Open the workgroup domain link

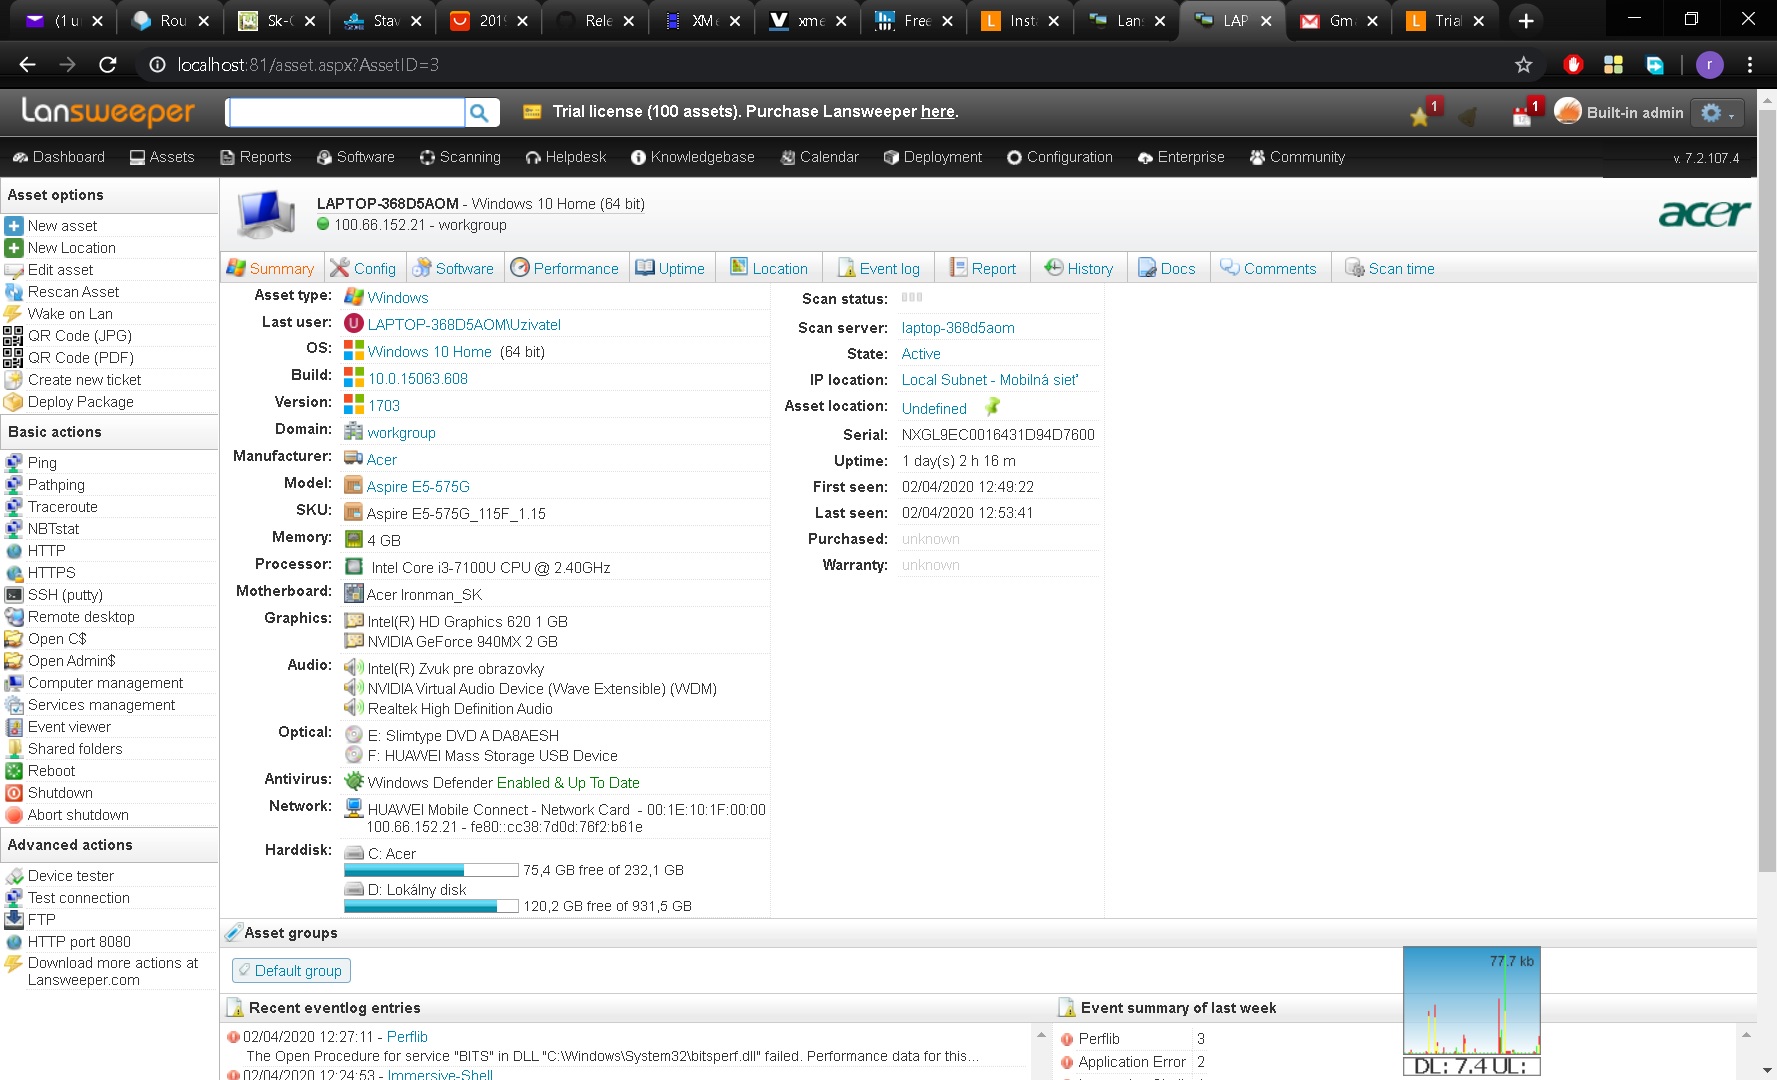[401, 433]
